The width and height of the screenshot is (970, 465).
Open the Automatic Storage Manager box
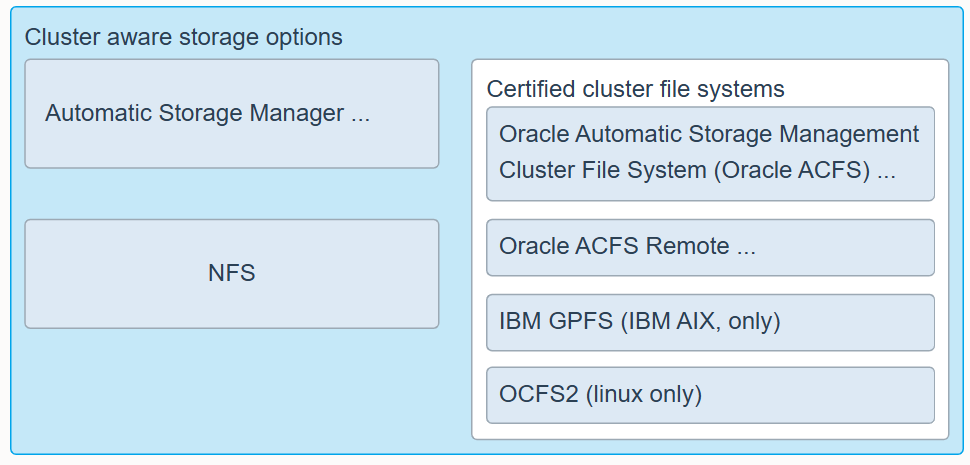click(x=231, y=114)
